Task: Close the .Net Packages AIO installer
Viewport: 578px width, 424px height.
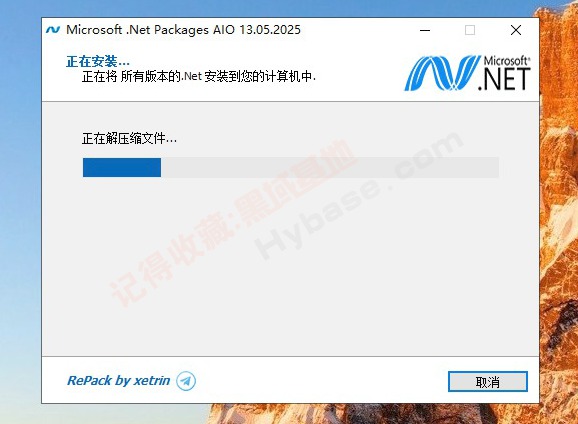Action: [x=516, y=30]
